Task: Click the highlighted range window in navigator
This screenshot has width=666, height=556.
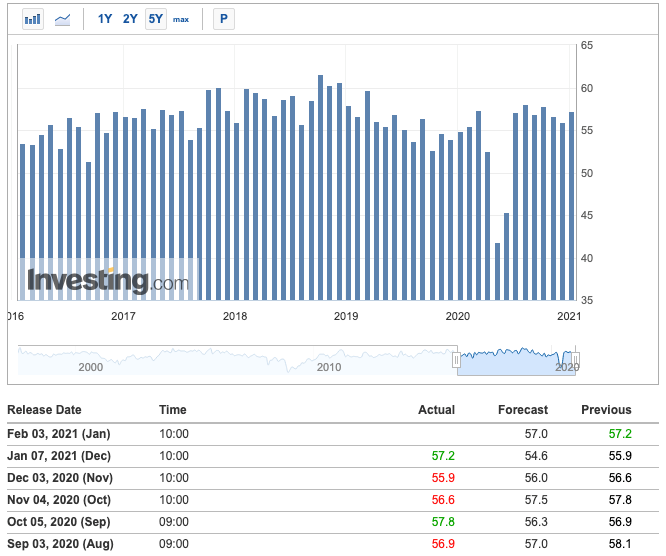Action: (x=516, y=361)
